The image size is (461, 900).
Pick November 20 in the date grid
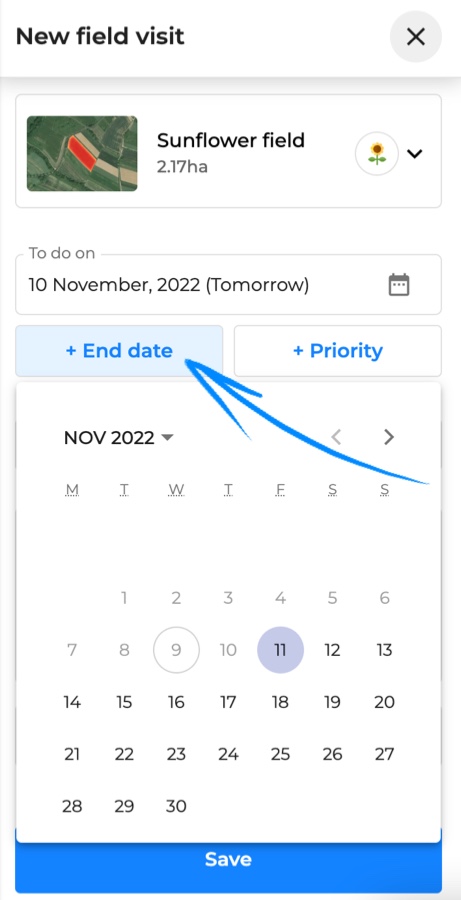(384, 702)
